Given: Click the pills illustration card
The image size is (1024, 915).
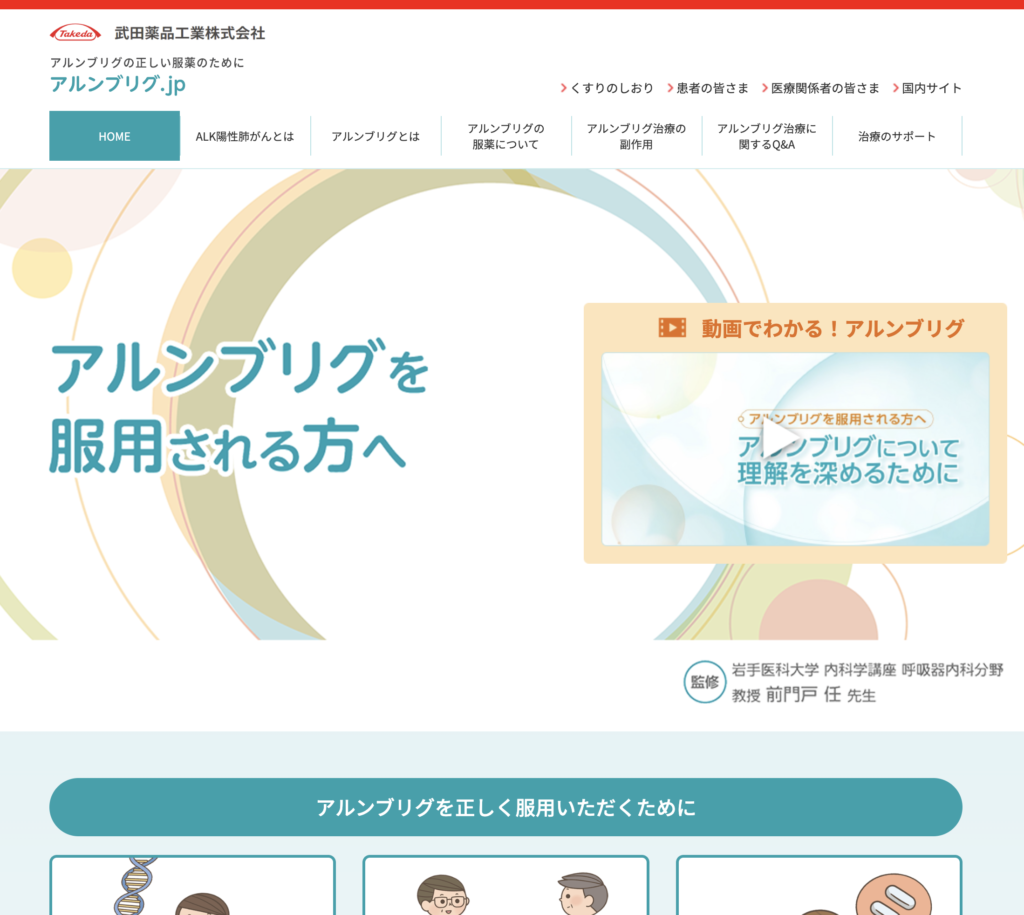Looking at the screenshot, I should (x=818, y=887).
